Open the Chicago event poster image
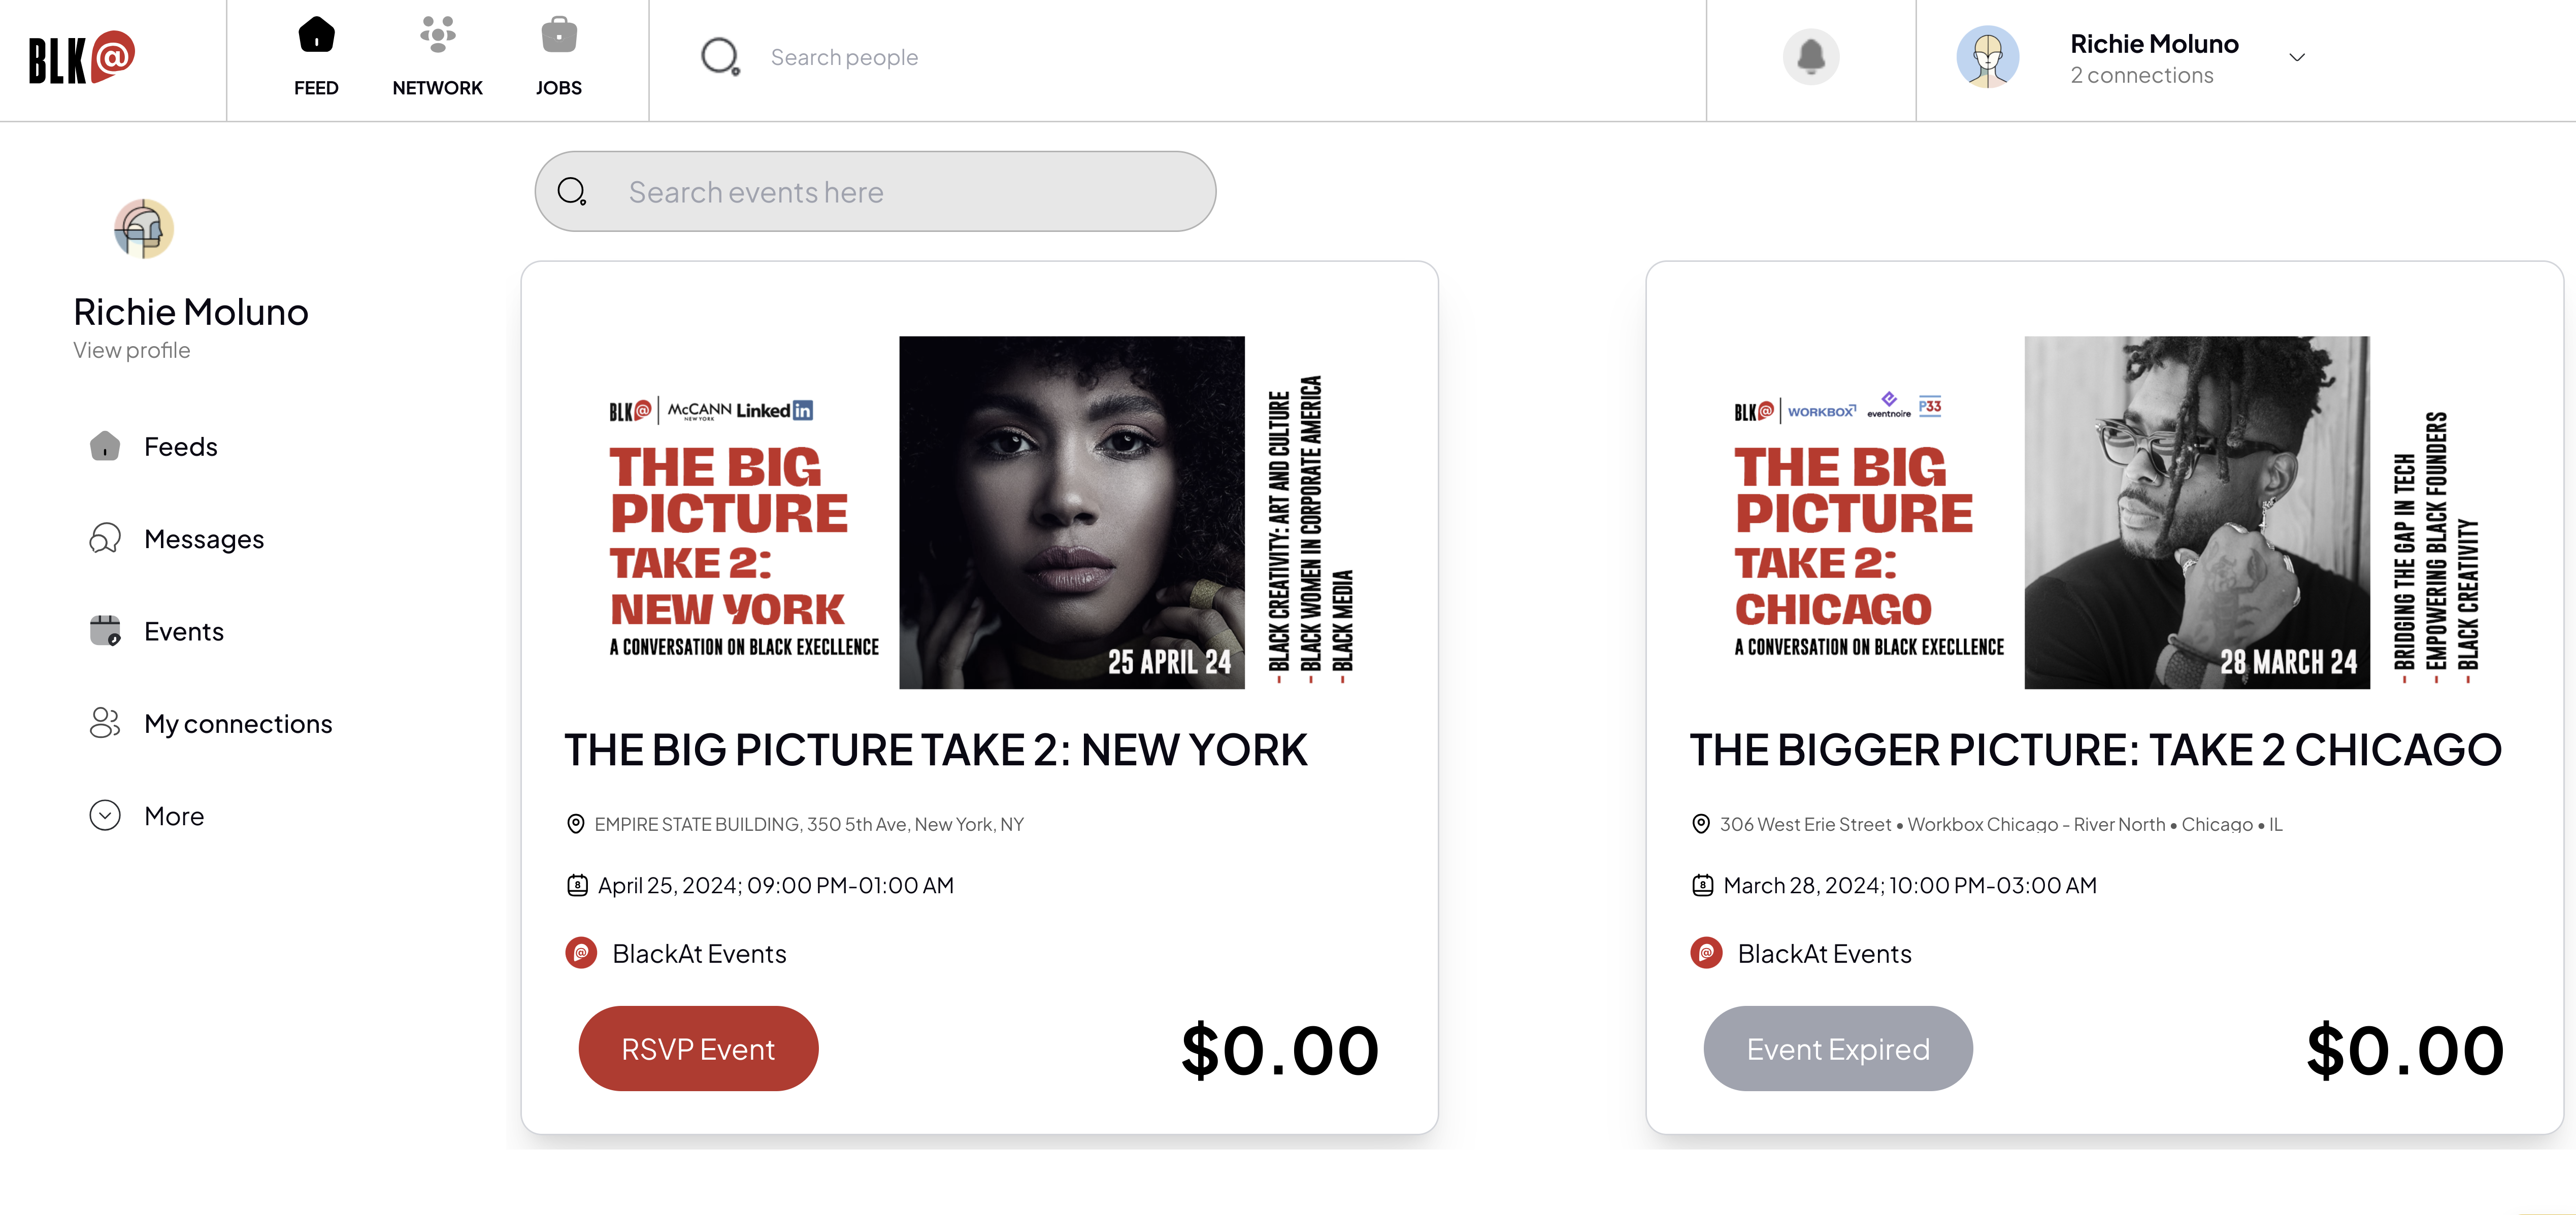The width and height of the screenshot is (2576, 1215). 2105,512
